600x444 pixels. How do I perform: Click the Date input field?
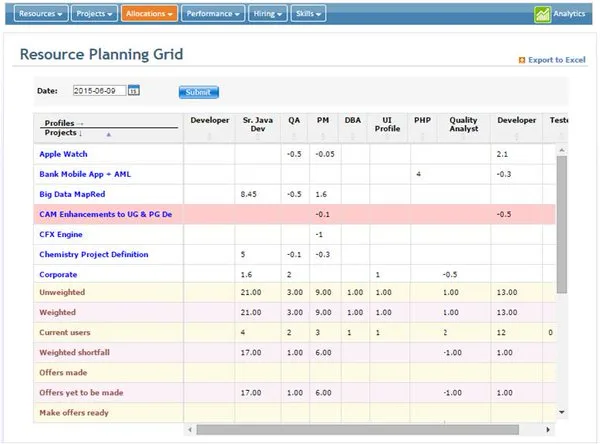(x=99, y=91)
